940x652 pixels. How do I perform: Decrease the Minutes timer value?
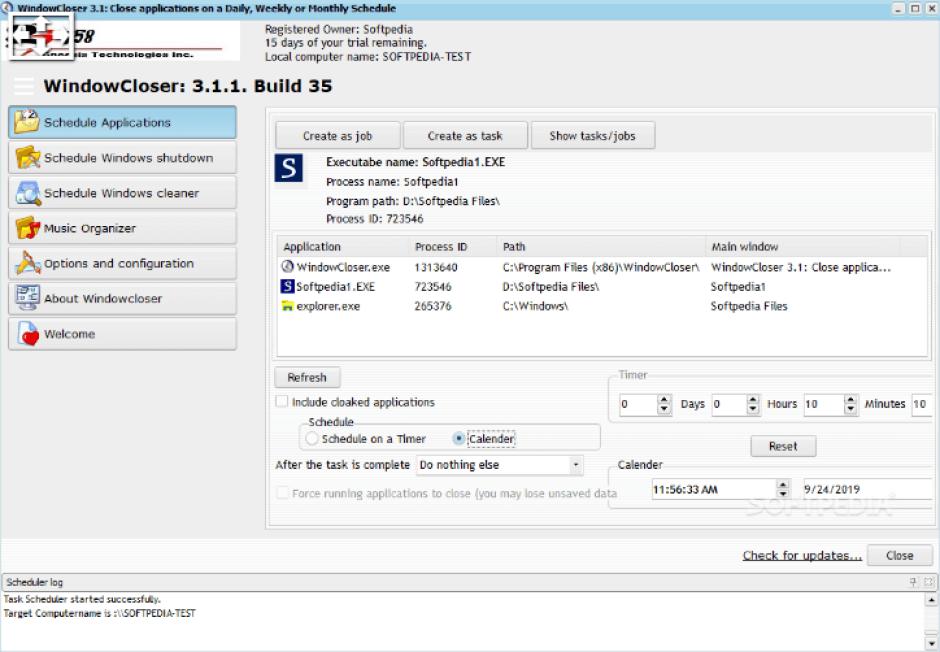850,409
